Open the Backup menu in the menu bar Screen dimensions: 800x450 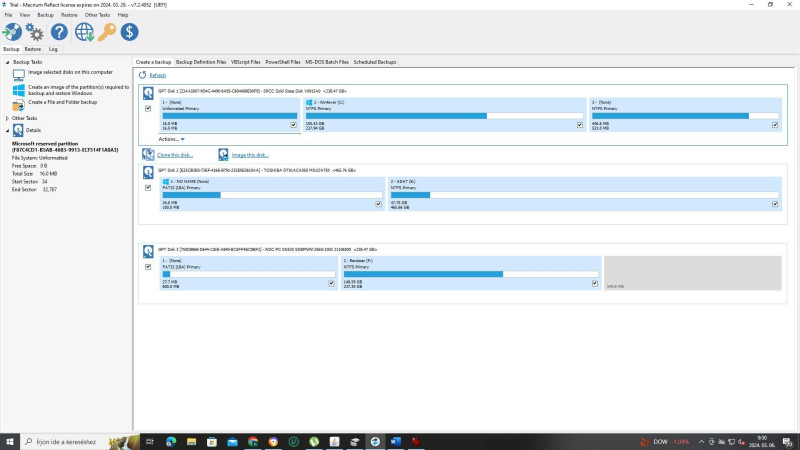45,15
